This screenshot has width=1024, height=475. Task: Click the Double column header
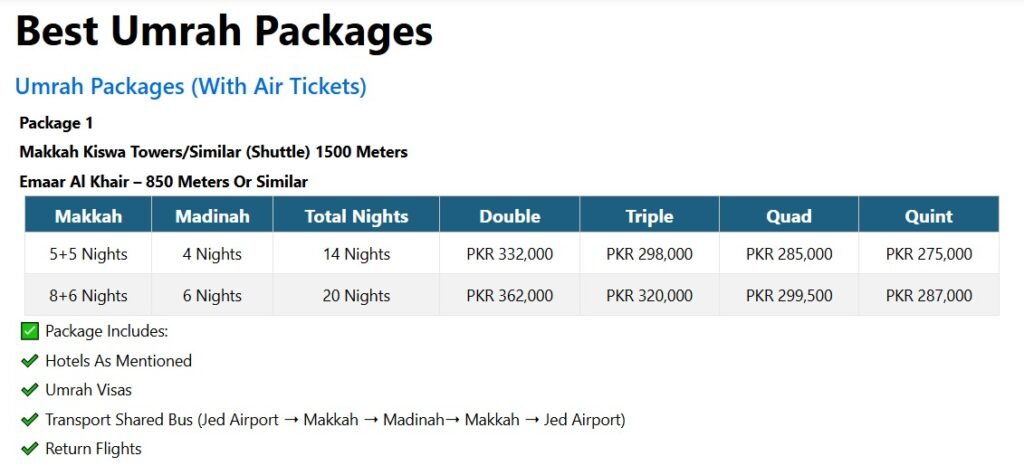point(509,214)
